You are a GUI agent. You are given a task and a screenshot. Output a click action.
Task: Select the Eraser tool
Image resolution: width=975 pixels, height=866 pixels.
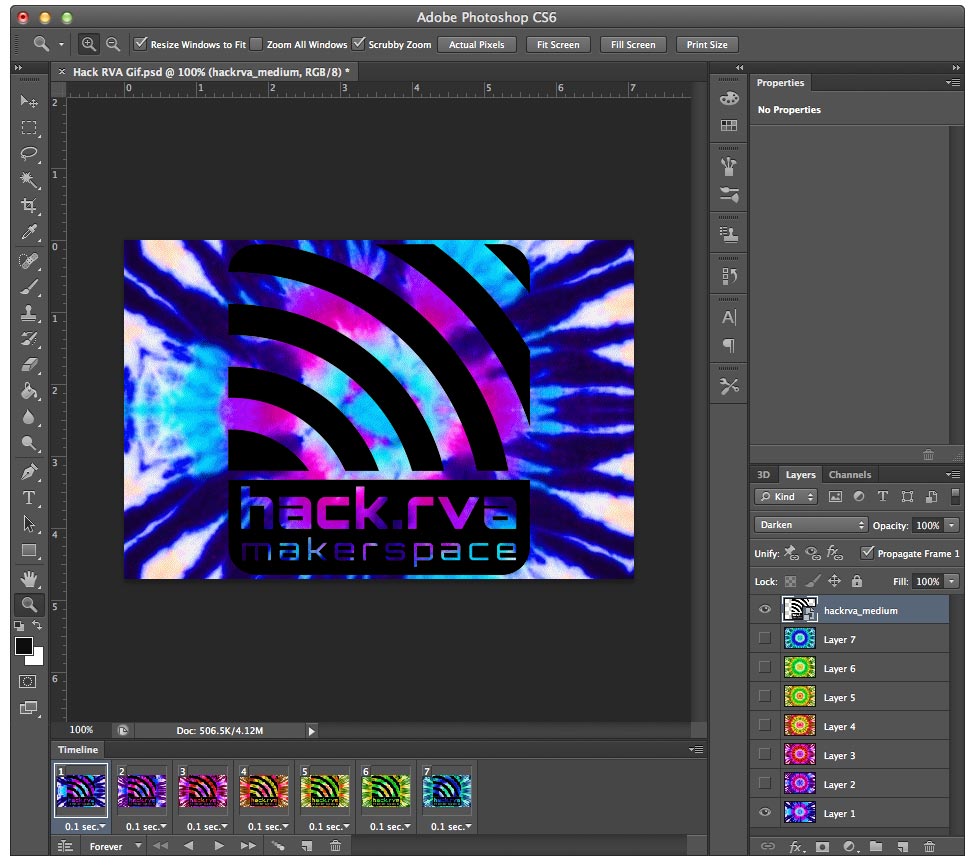[x=29, y=365]
